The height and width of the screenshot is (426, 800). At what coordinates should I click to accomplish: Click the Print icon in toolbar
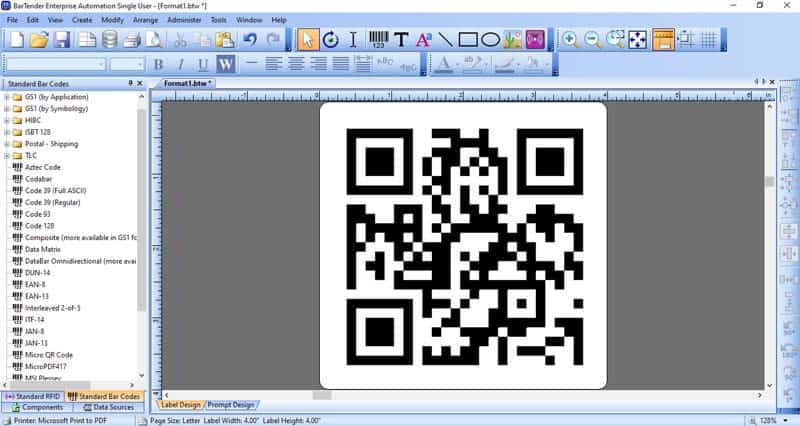click(132, 40)
